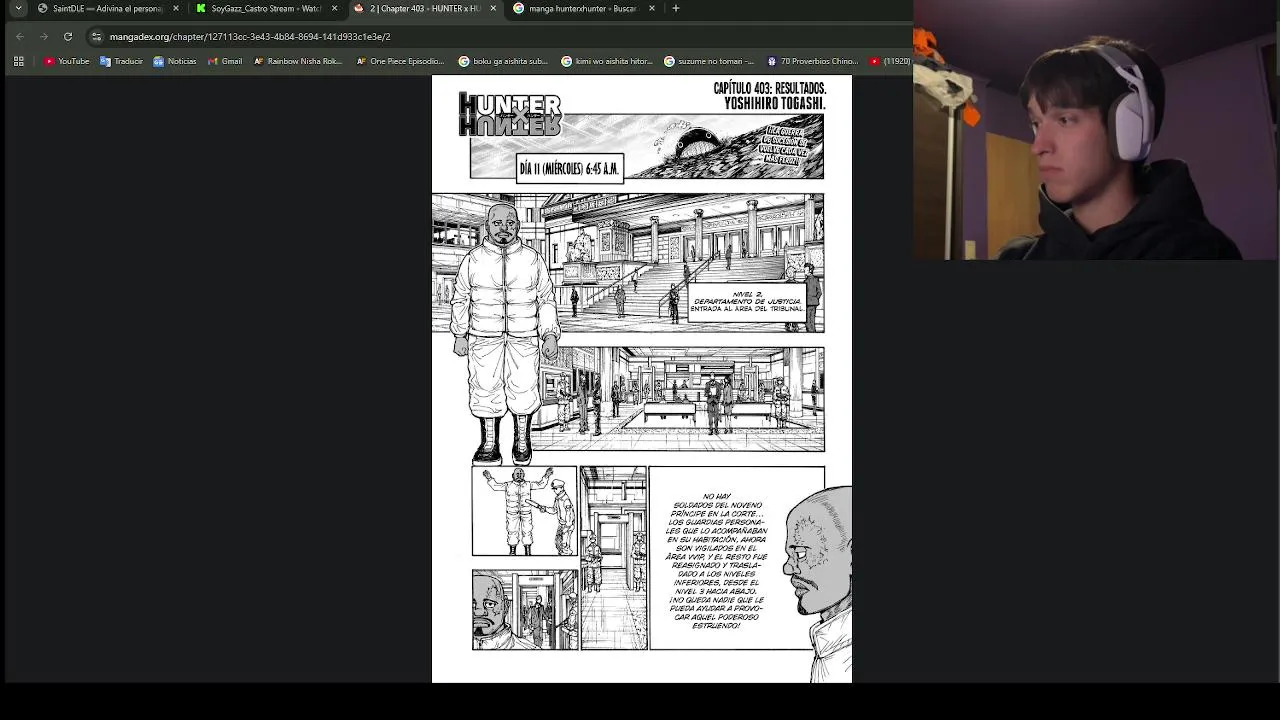The height and width of the screenshot is (720, 1280).
Task: Open the YouTube bookmark
Action: 67,61
